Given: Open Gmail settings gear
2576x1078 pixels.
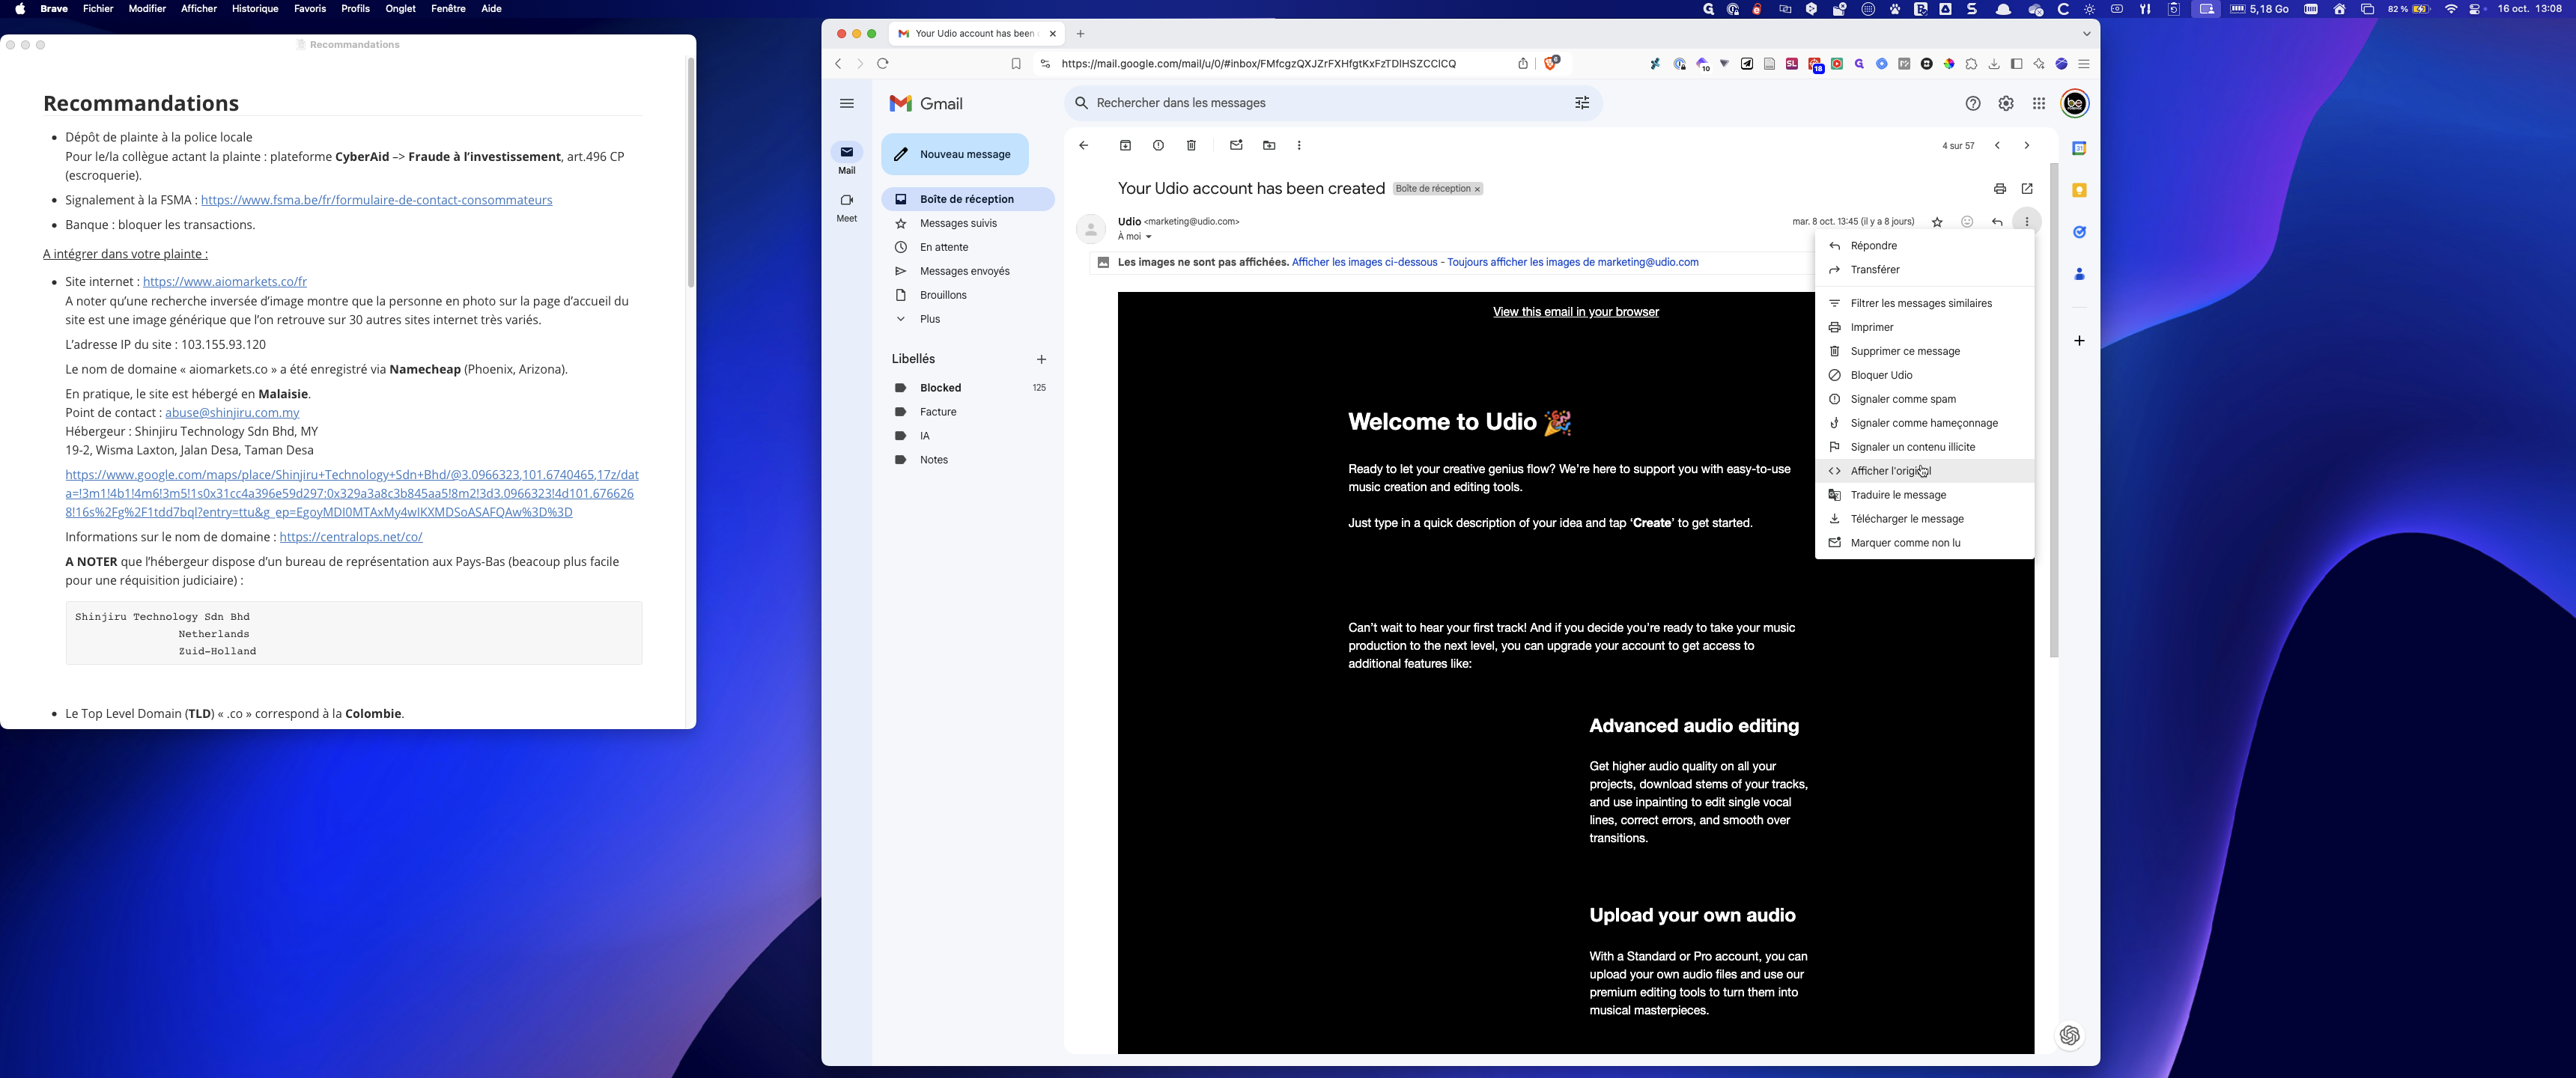Looking at the screenshot, I should click(2006, 104).
